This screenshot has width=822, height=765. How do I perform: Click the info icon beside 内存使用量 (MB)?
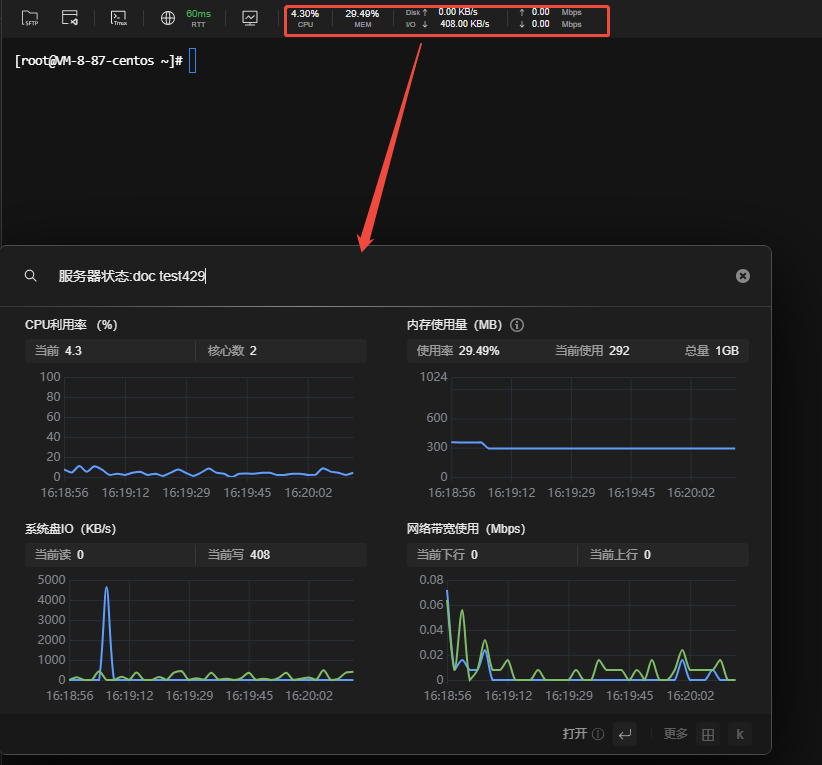[517, 325]
